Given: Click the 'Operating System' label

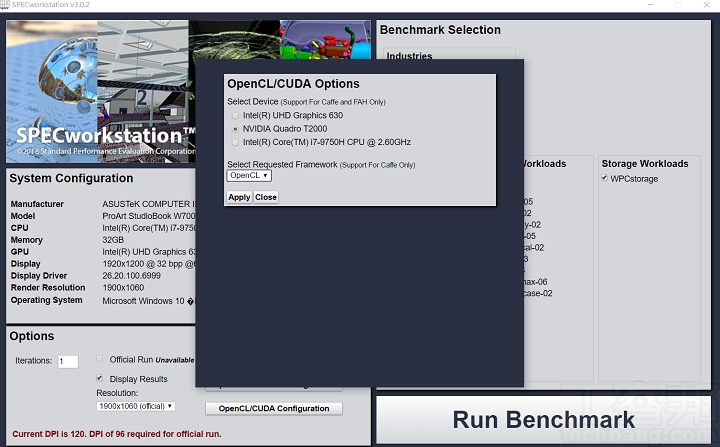Looking at the screenshot, I should click(x=46, y=300).
